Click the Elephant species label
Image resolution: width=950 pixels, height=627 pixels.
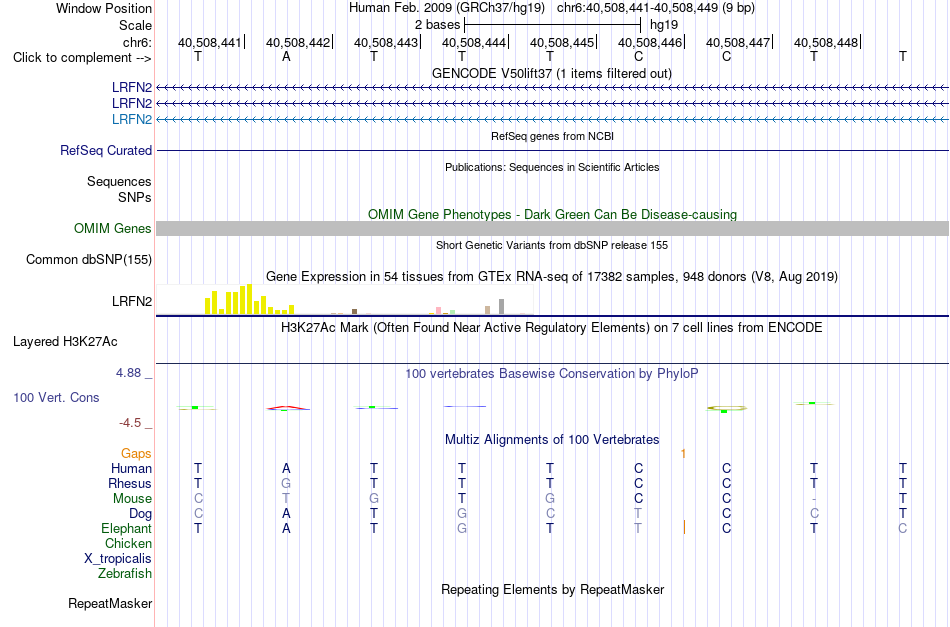(126, 528)
